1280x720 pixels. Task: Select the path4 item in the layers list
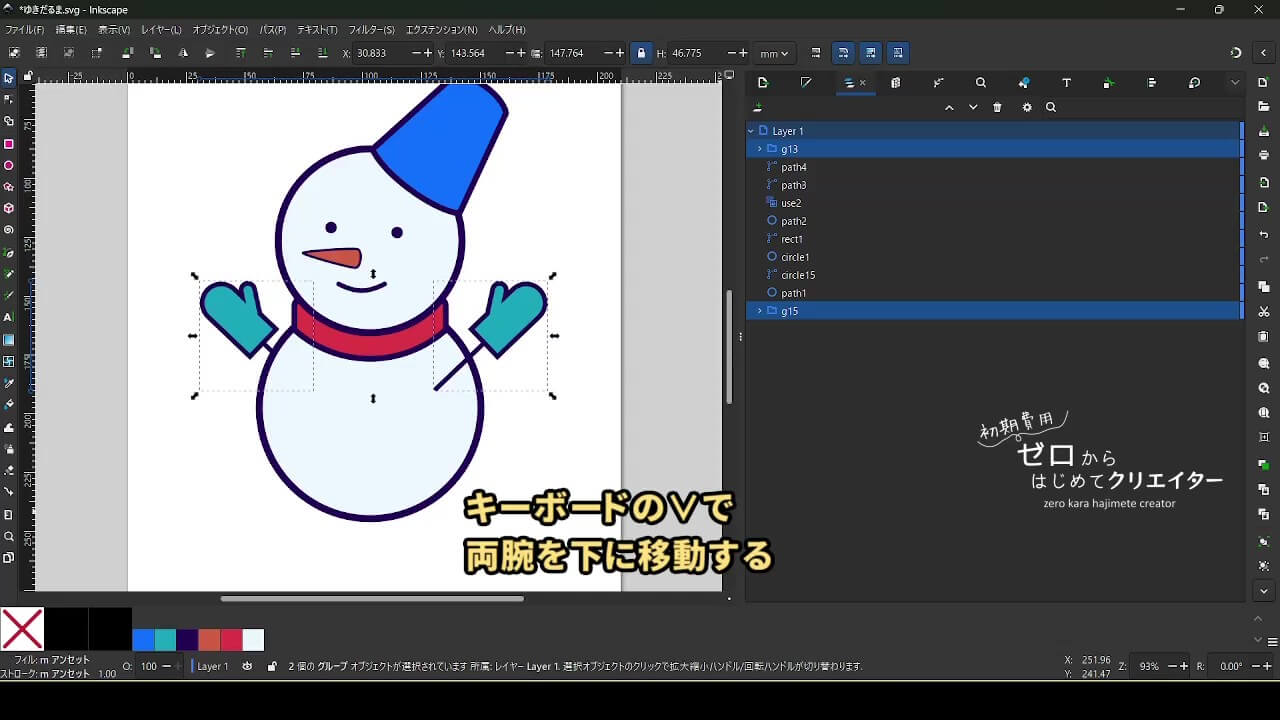click(794, 167)
